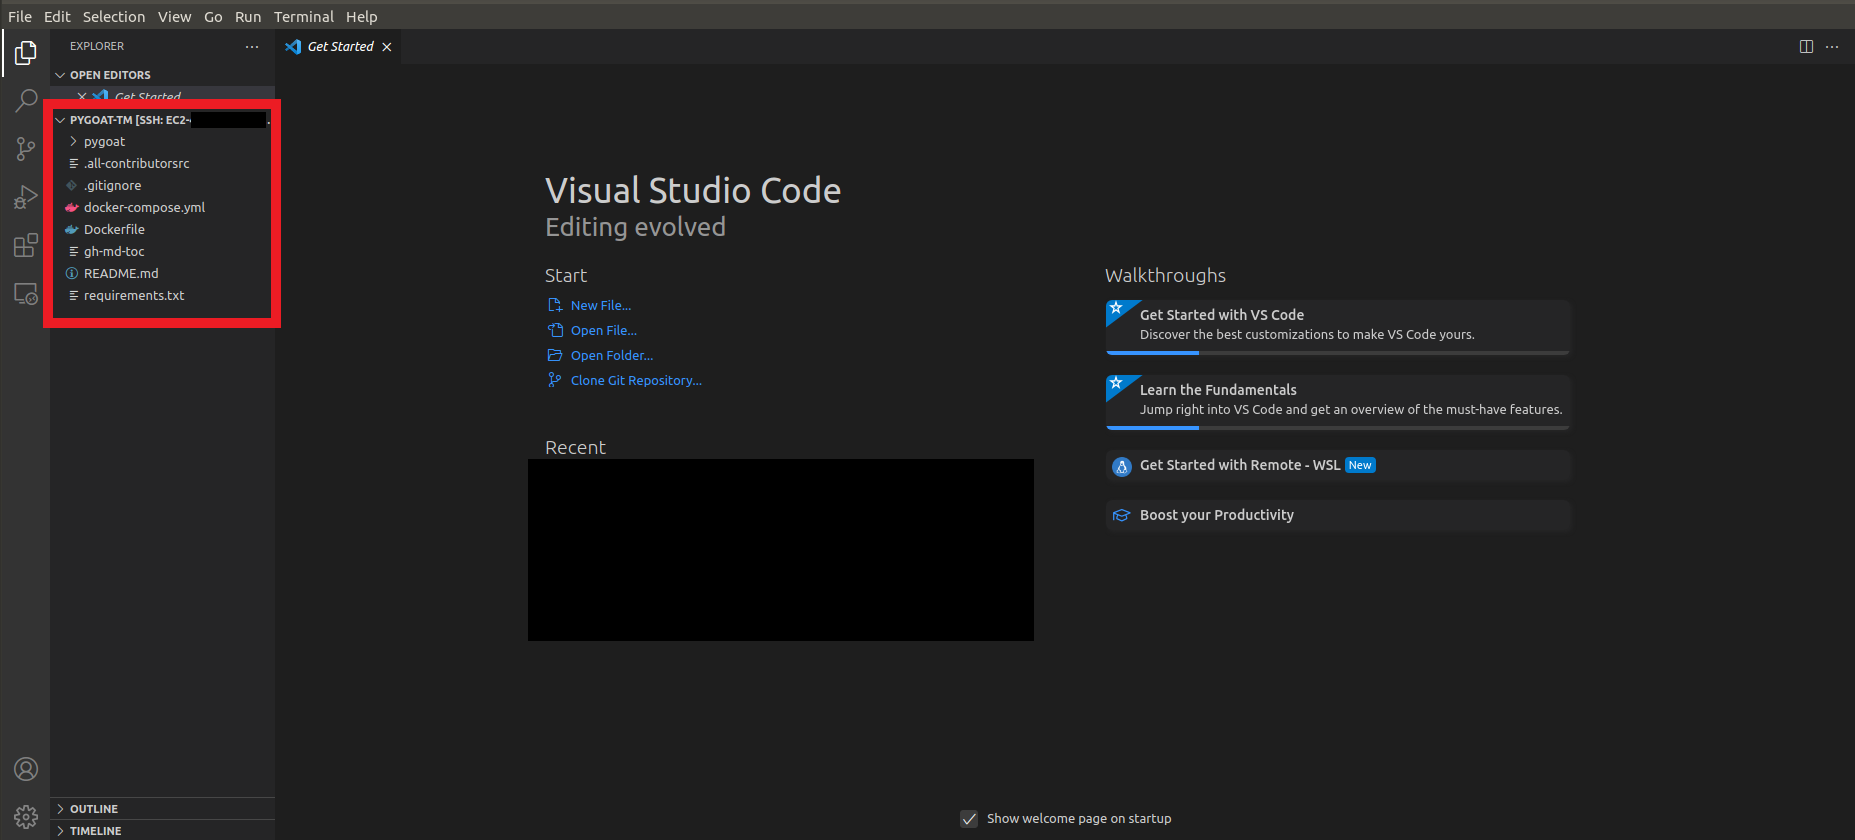The width and height of the screenshot is (1855, 840).
Task: Click progress bar under Get Started with VS Code
Action: [1338, 352]
